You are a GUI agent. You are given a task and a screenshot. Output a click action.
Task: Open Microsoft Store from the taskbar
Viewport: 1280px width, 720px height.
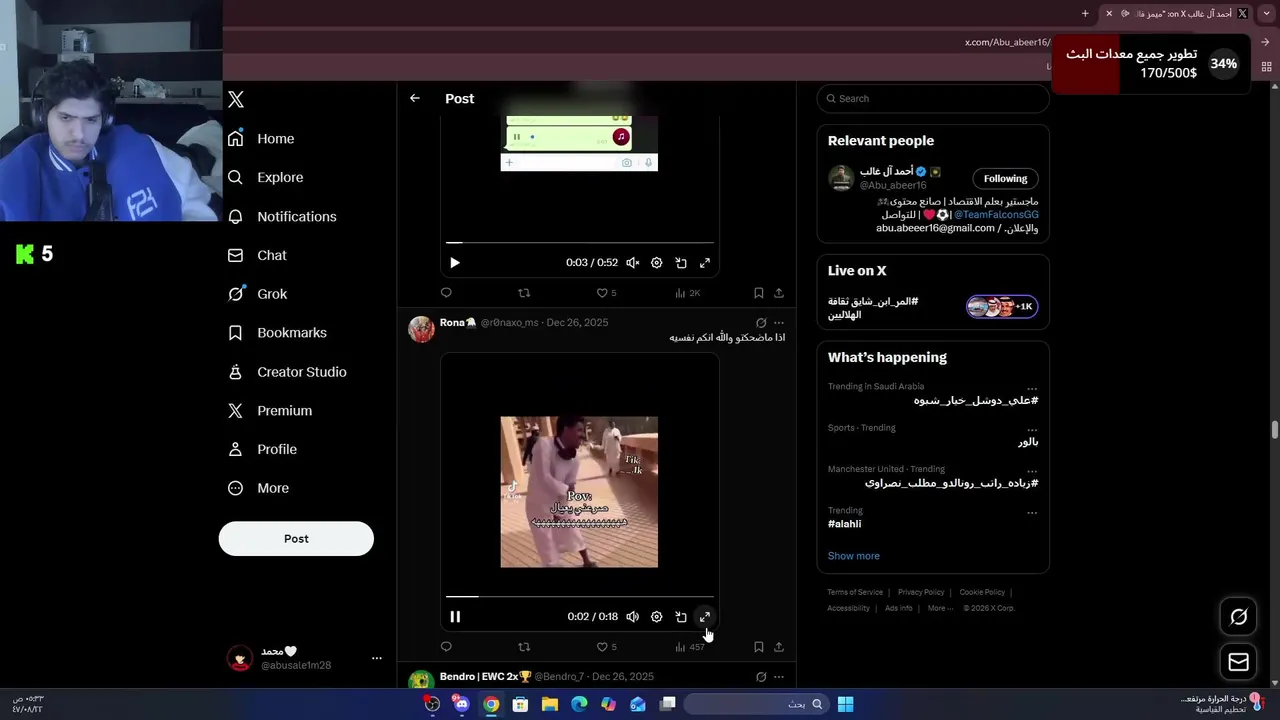(520, 704)
